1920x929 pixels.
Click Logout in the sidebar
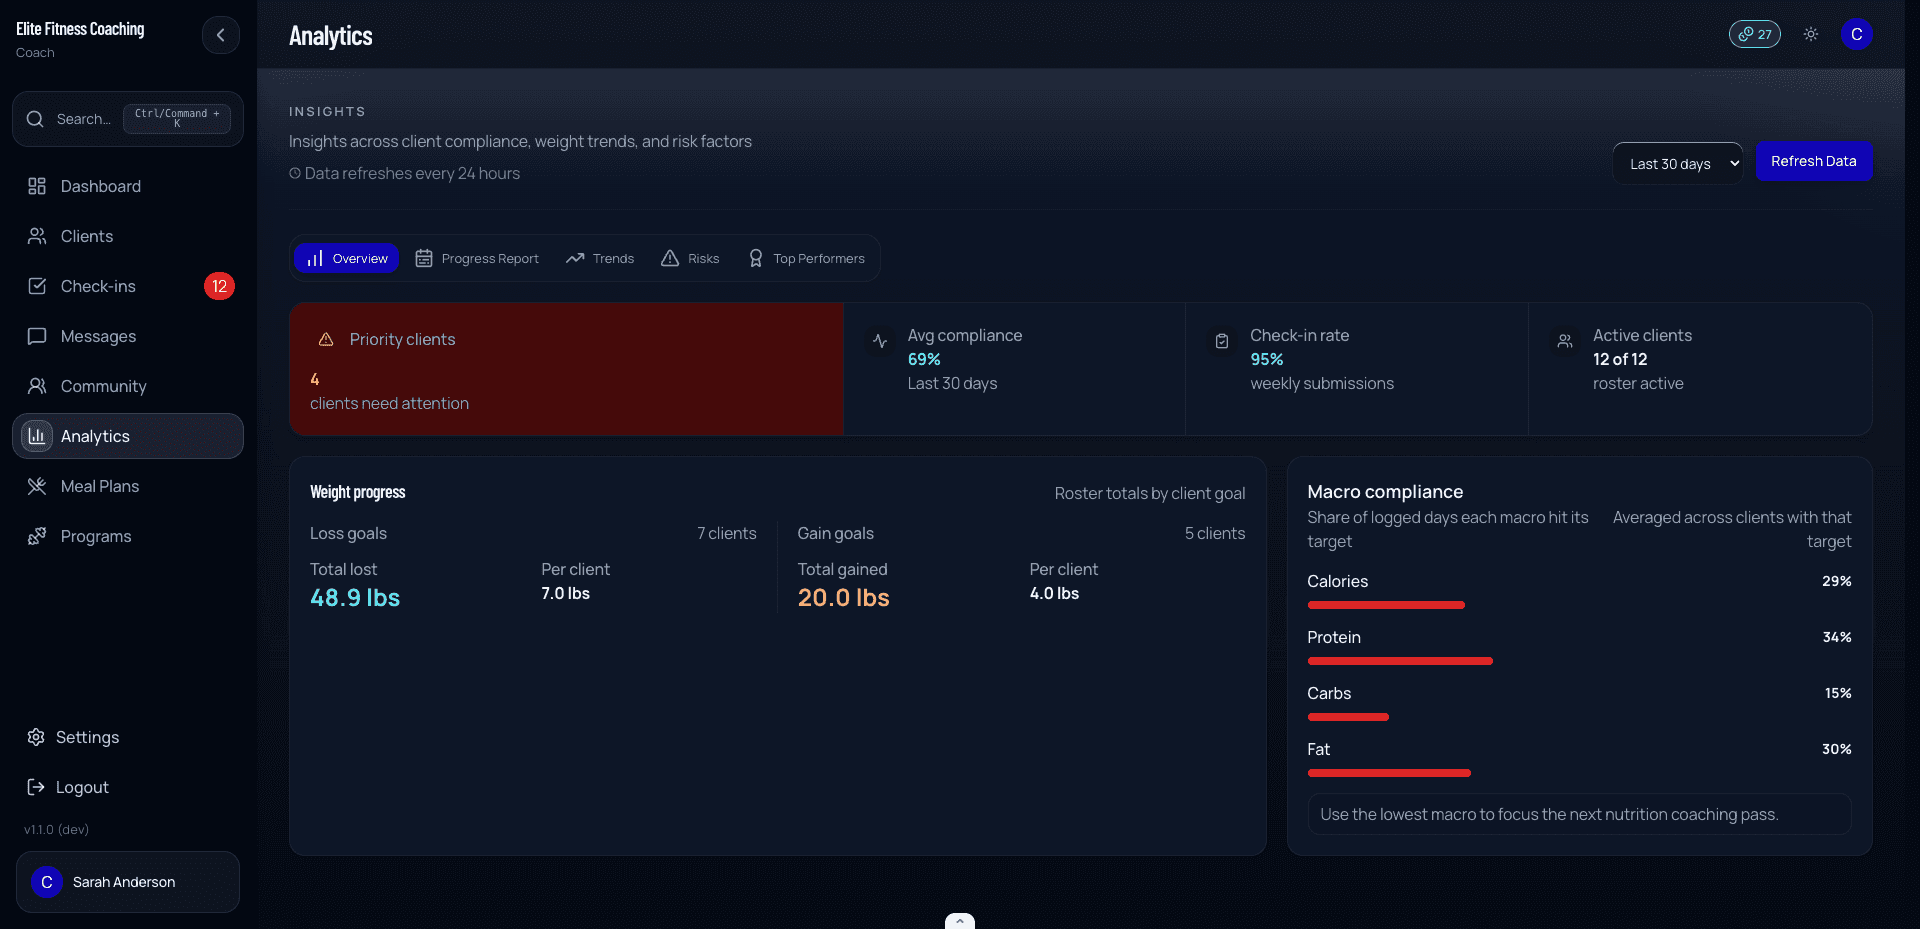point(128,787)
